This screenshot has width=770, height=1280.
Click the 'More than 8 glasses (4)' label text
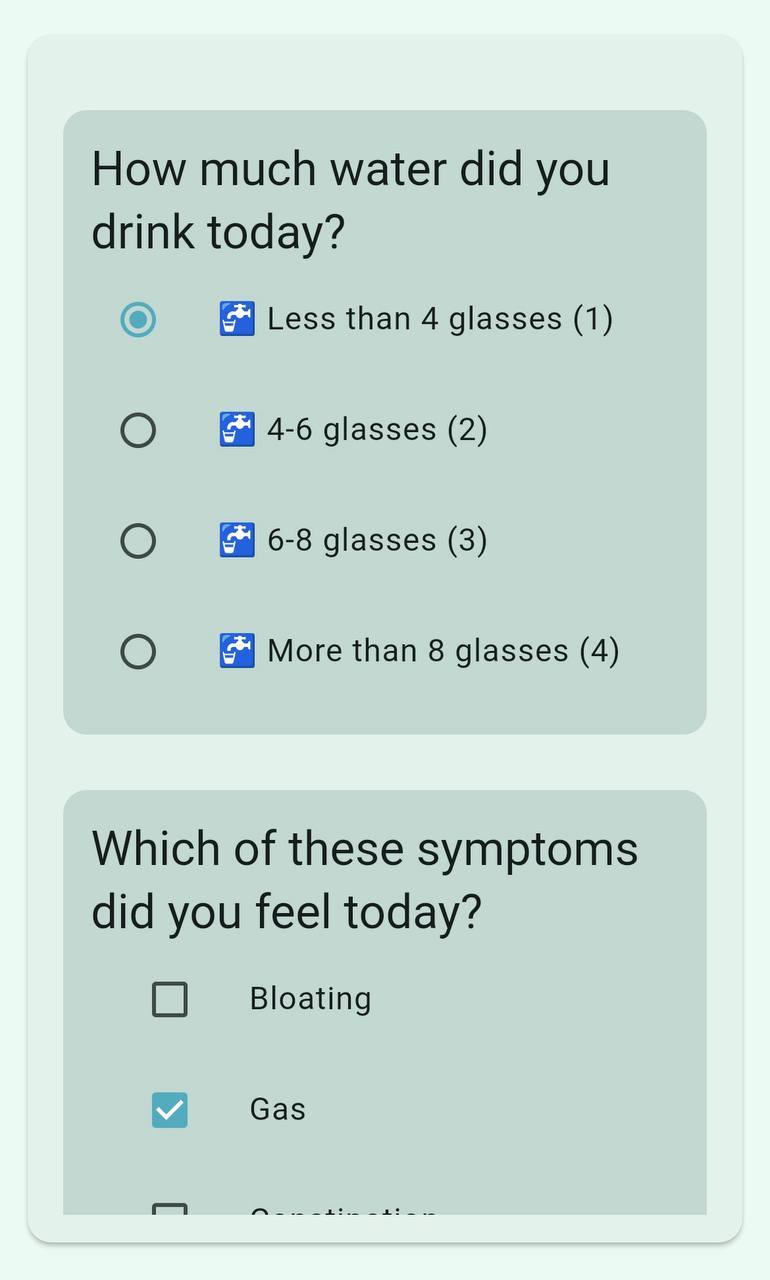coord(443,652)
